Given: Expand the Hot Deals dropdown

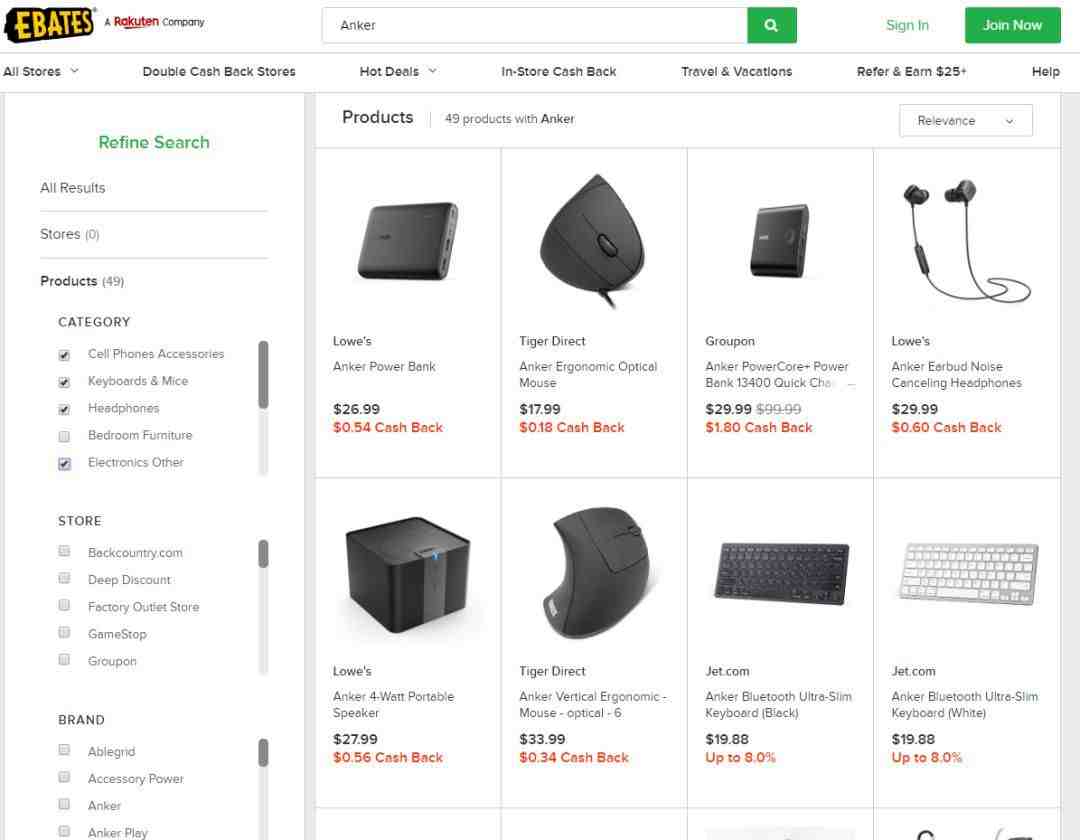Looking at the screenshot, I should pyautogui.click(x=398, y=72).
